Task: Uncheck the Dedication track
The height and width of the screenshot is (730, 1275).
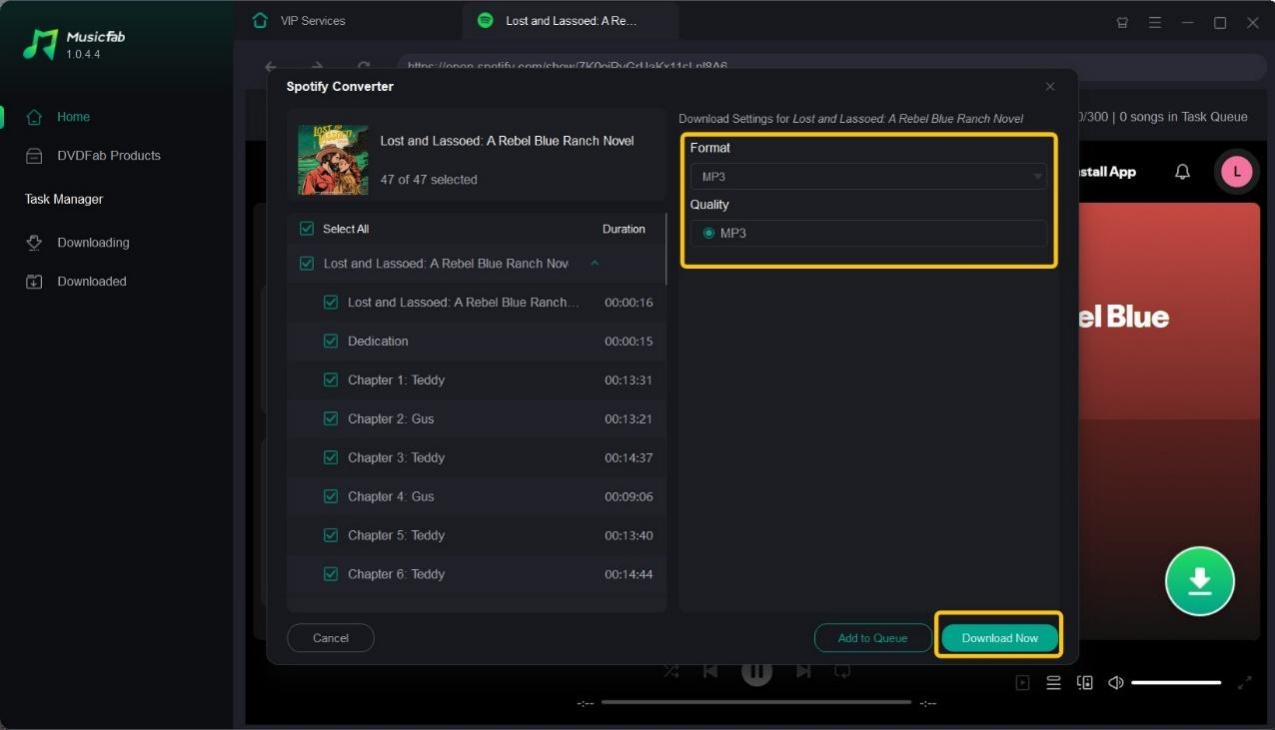Action: (331, 341)
